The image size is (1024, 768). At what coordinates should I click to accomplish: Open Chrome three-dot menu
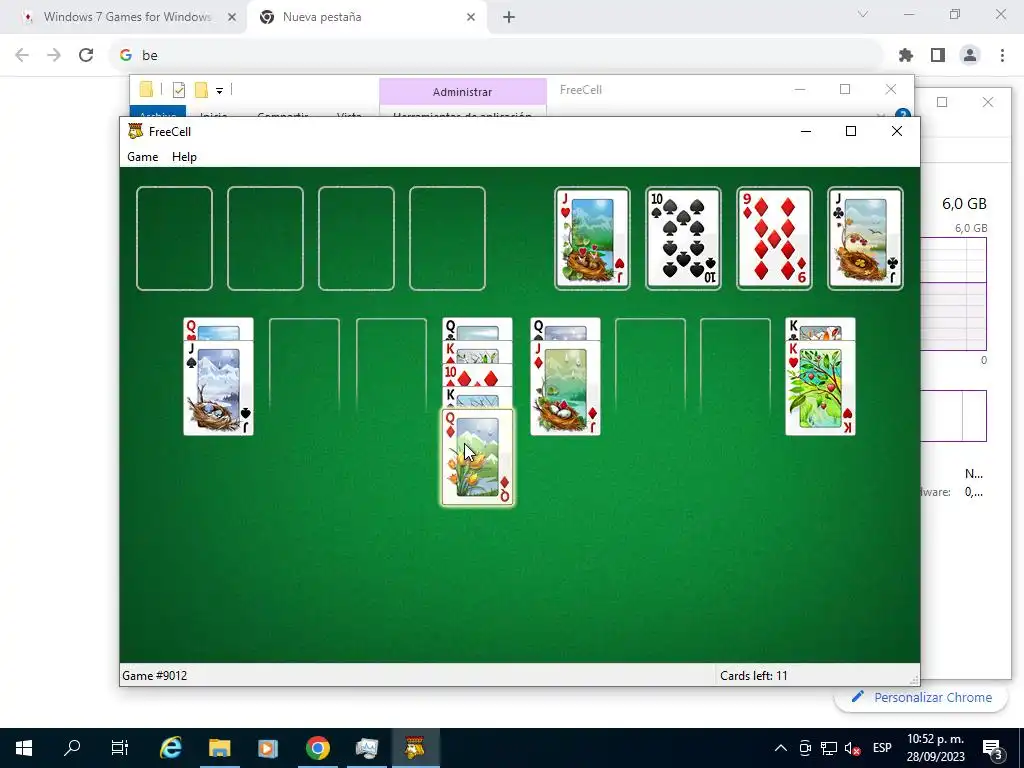coord(1002,55)
